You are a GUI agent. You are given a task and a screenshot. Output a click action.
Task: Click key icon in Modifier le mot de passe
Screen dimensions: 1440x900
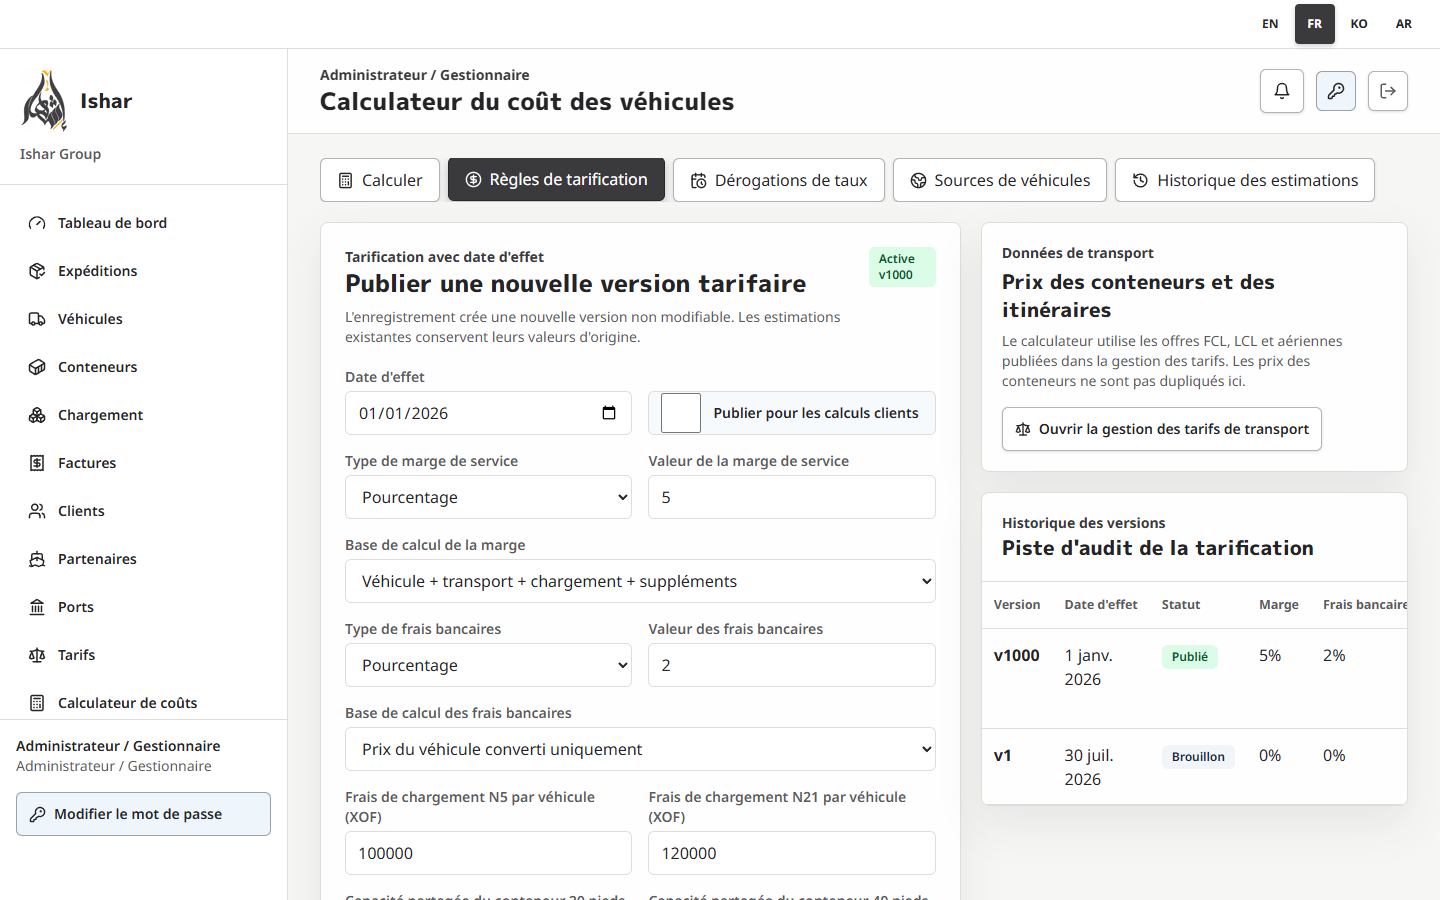click(37, 814)
